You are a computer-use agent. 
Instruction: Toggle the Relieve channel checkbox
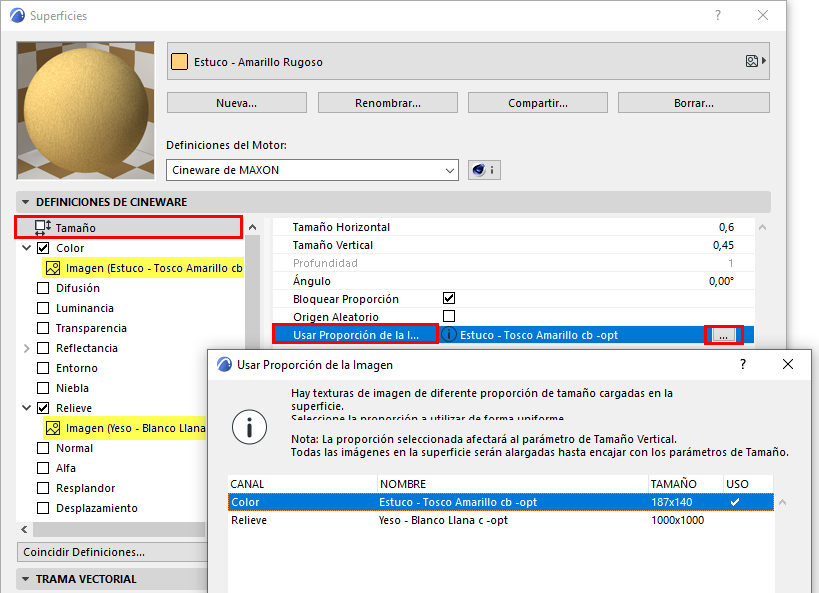point(43,408)
